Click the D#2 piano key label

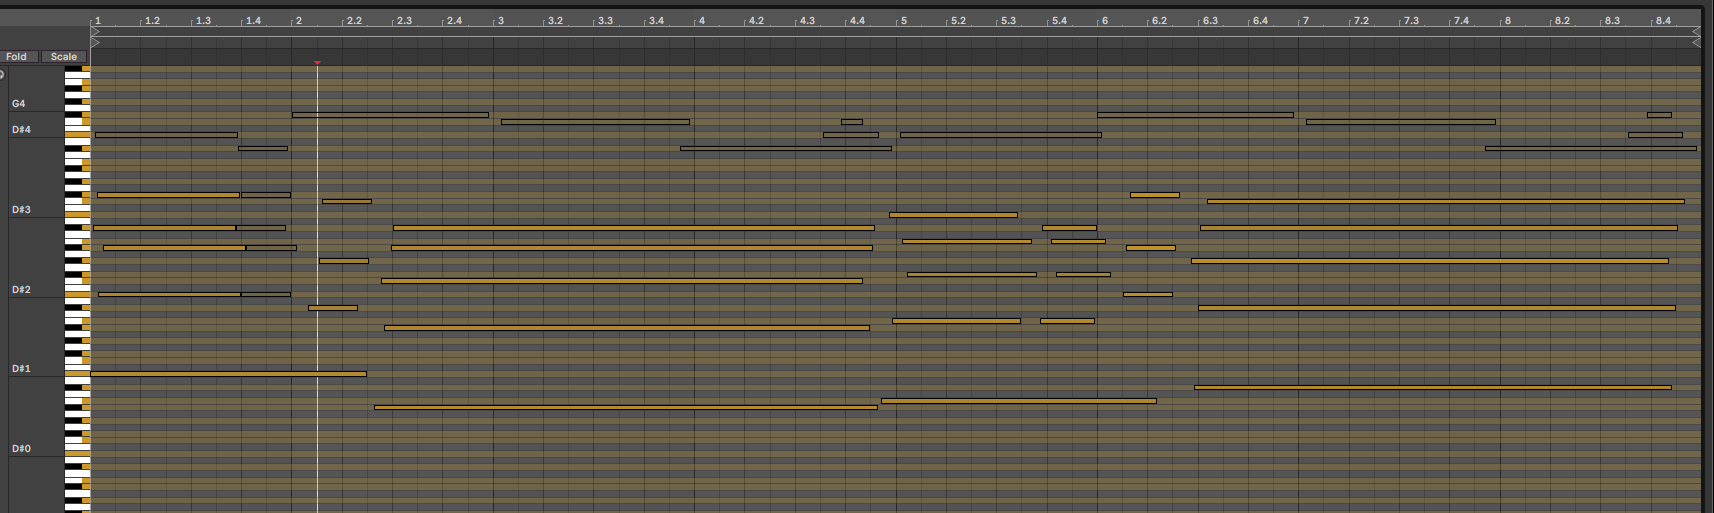tap(21, 290)
